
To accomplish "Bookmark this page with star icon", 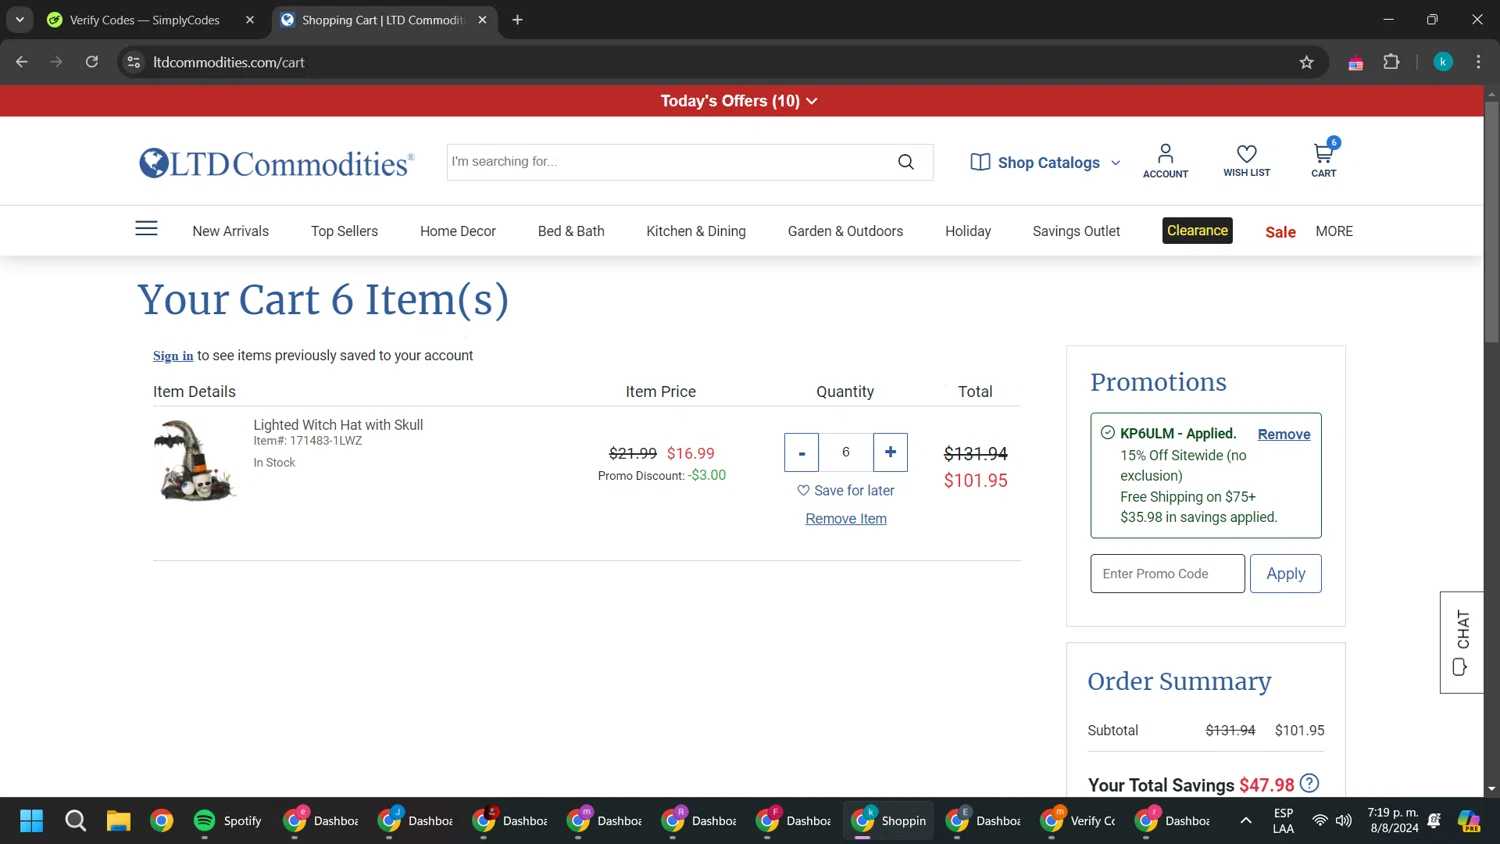I will tap(1306, 62).
